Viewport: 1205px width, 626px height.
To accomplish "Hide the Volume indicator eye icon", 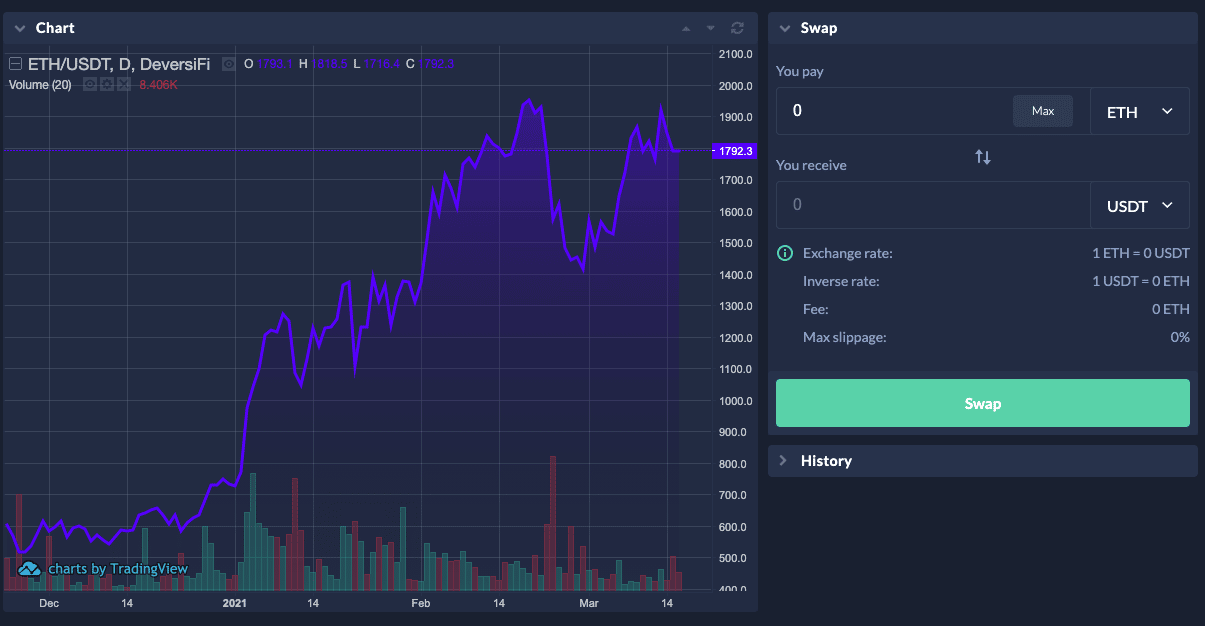I will tap(89, 85).
